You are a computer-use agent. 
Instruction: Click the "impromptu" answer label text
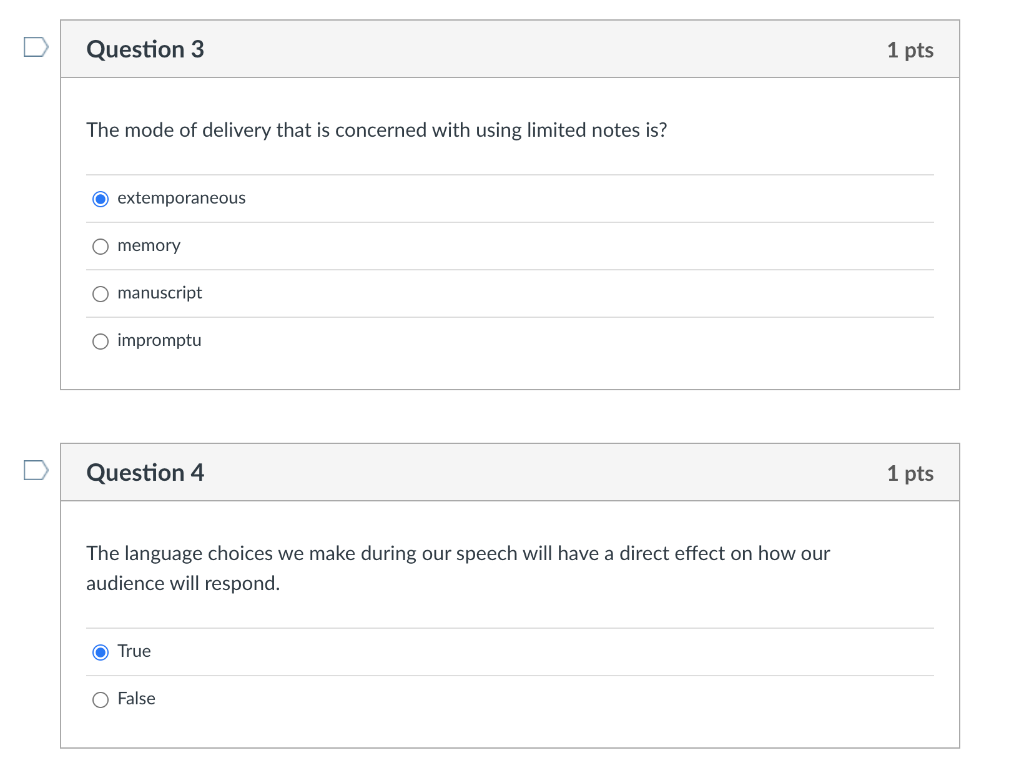click(159, 340)
